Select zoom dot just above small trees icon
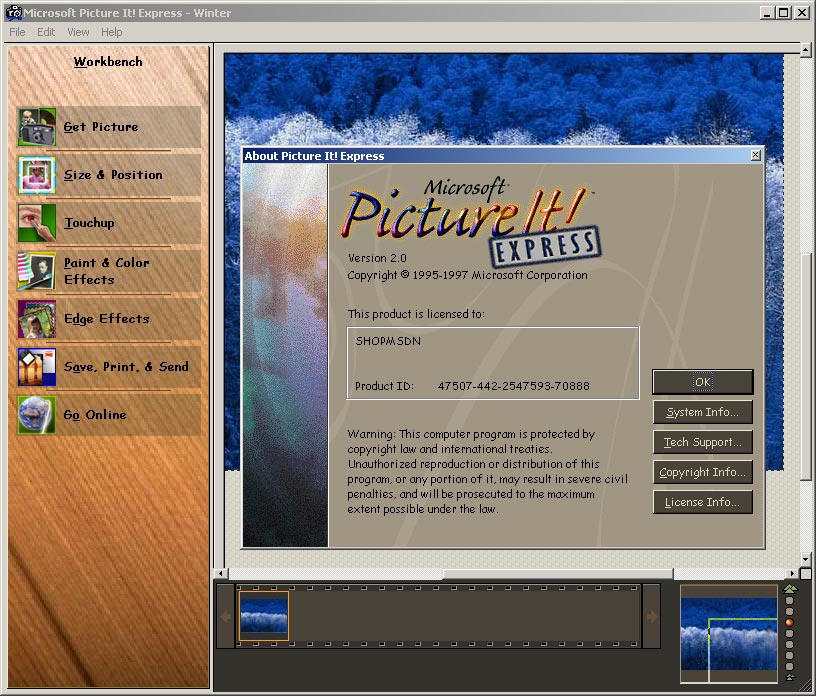Image resolution: width=816 pixels, height=696 pixels. pos(789,666)
